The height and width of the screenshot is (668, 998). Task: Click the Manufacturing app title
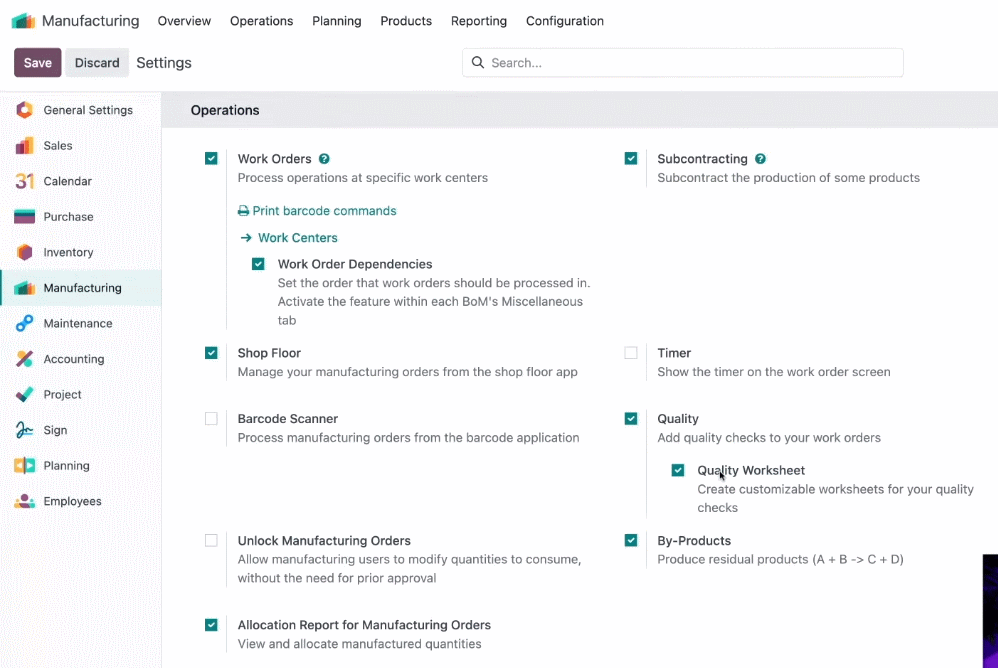tap(90, 21)
